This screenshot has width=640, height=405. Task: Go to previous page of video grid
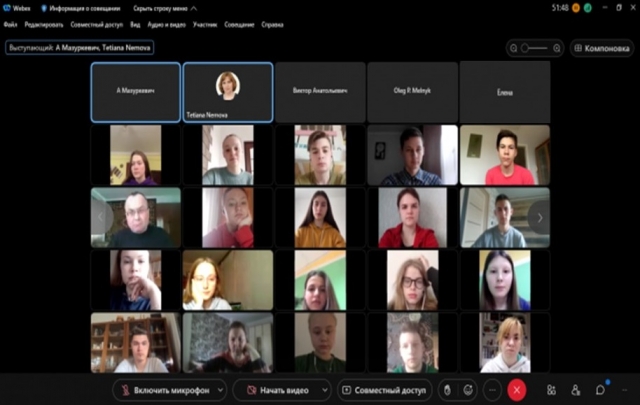100,217
